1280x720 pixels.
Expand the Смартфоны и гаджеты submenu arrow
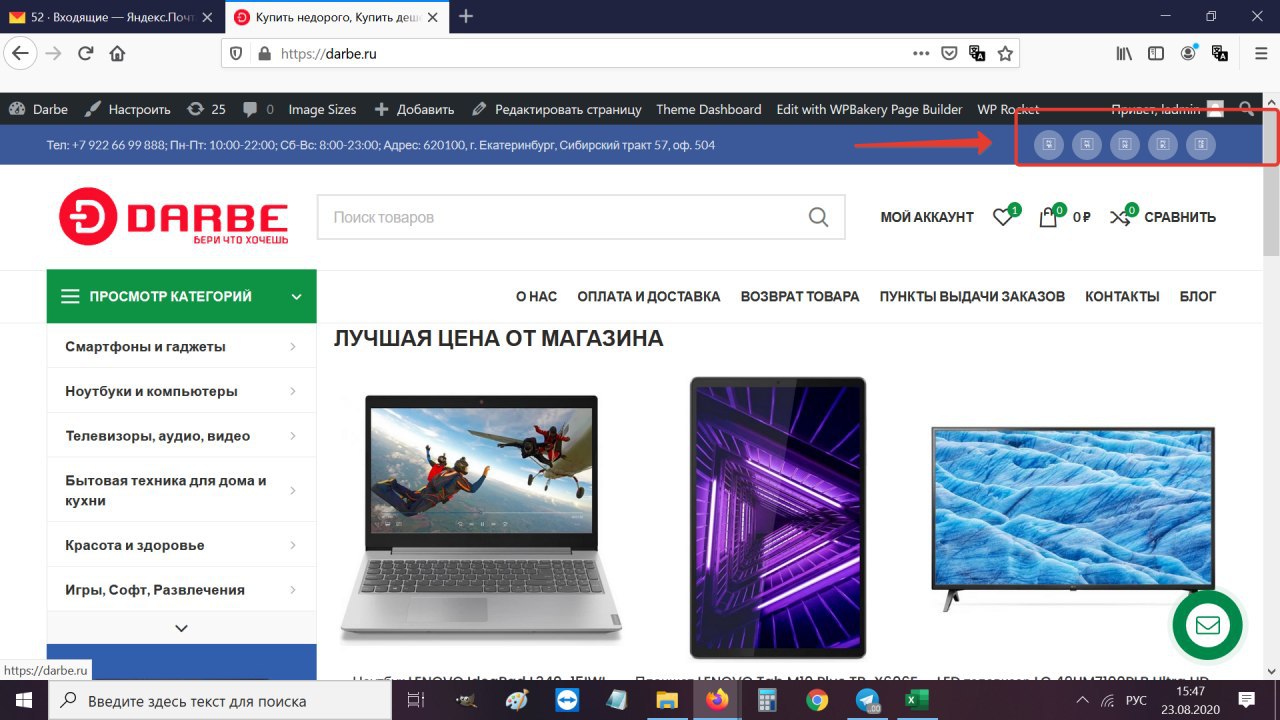pos(293,347)
